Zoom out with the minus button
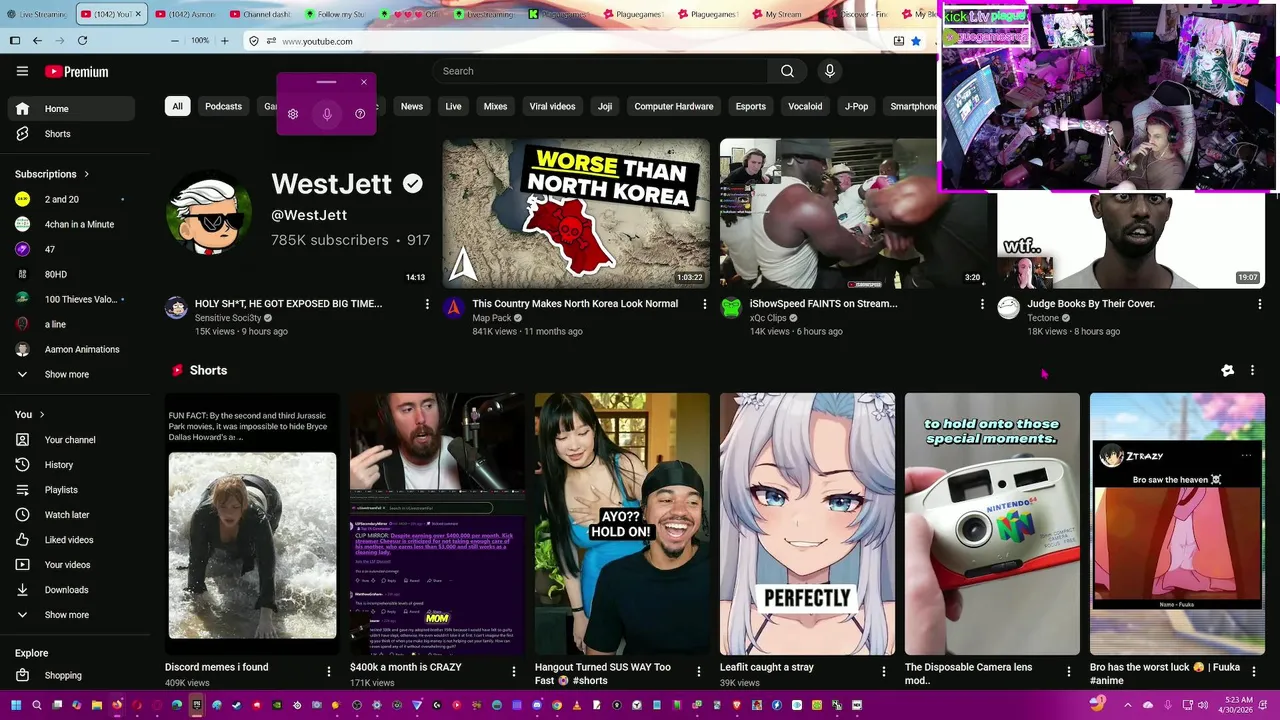 [175, 41]
